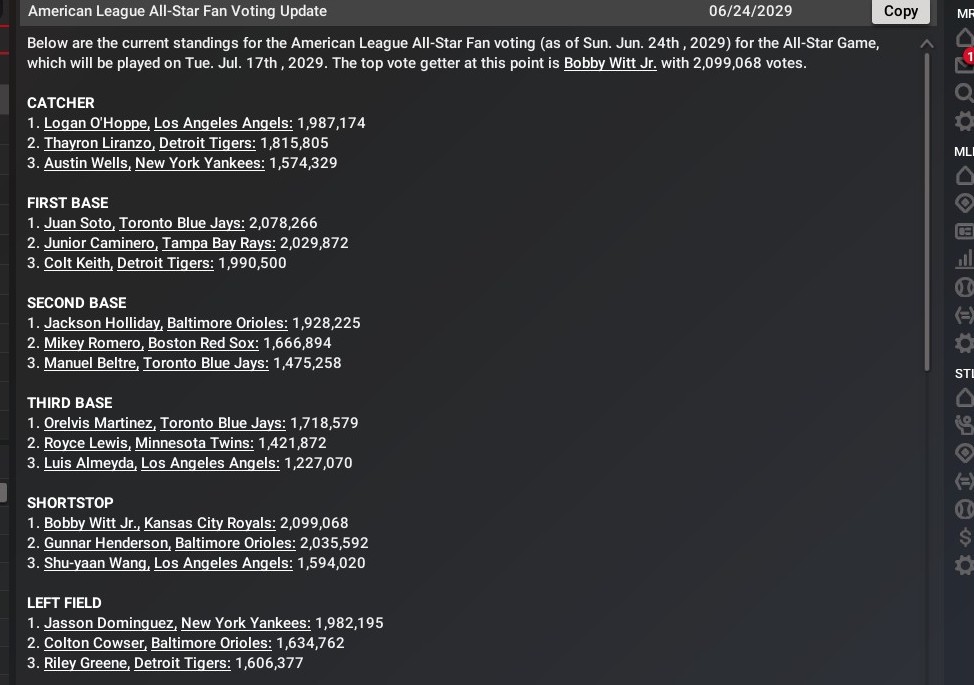Open the bar chart statistics icon
Viewport: 974px width, 685px height.
(964, 259)
